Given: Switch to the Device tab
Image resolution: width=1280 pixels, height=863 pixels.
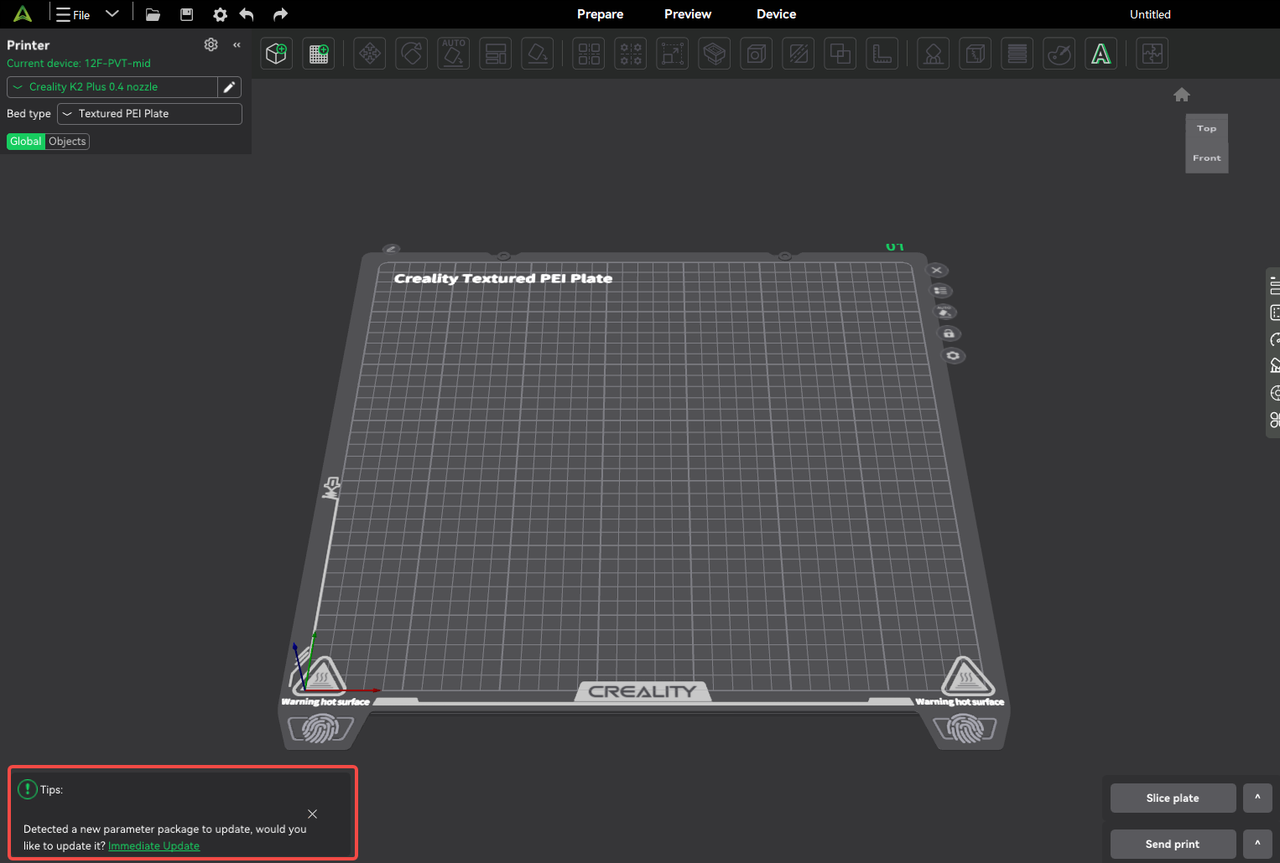Looking at the screenshot, I should 776,14.
